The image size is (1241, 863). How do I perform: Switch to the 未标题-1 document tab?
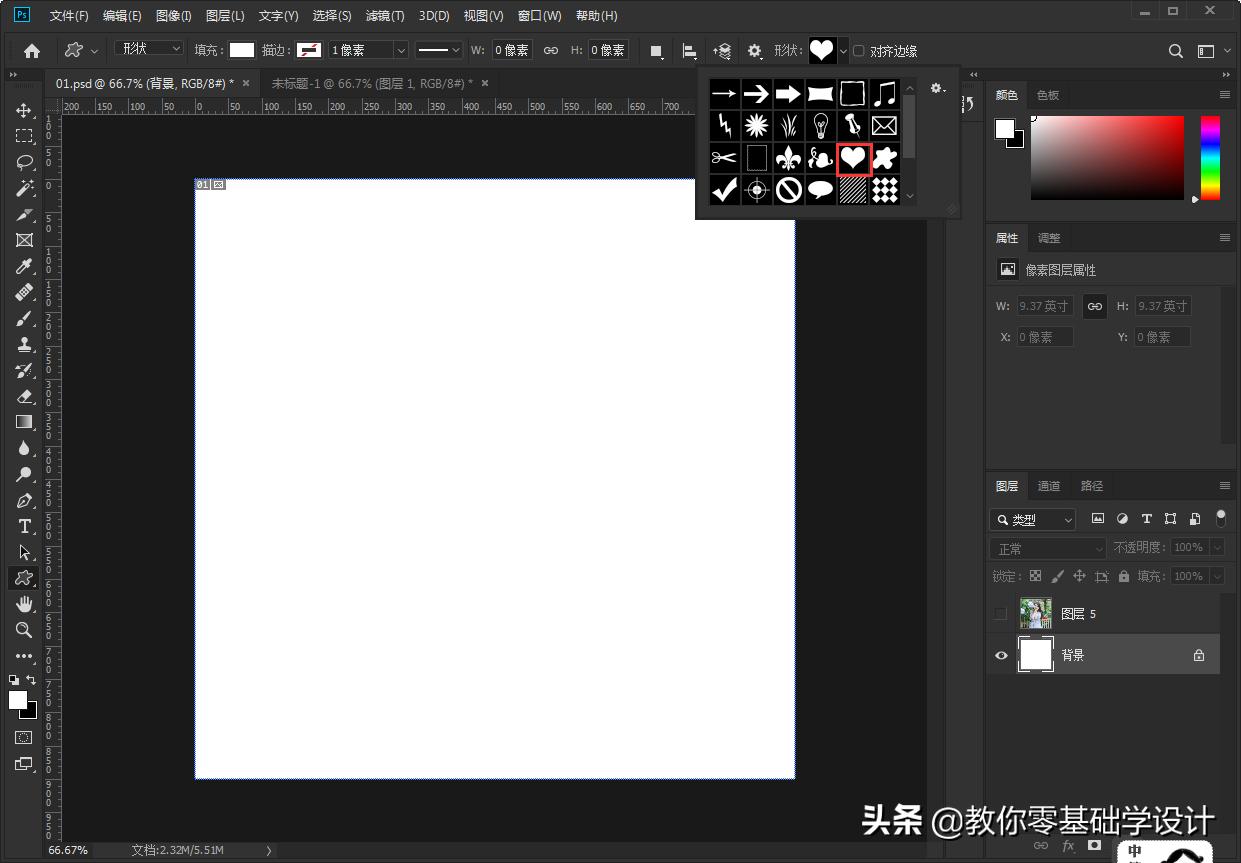371,83
